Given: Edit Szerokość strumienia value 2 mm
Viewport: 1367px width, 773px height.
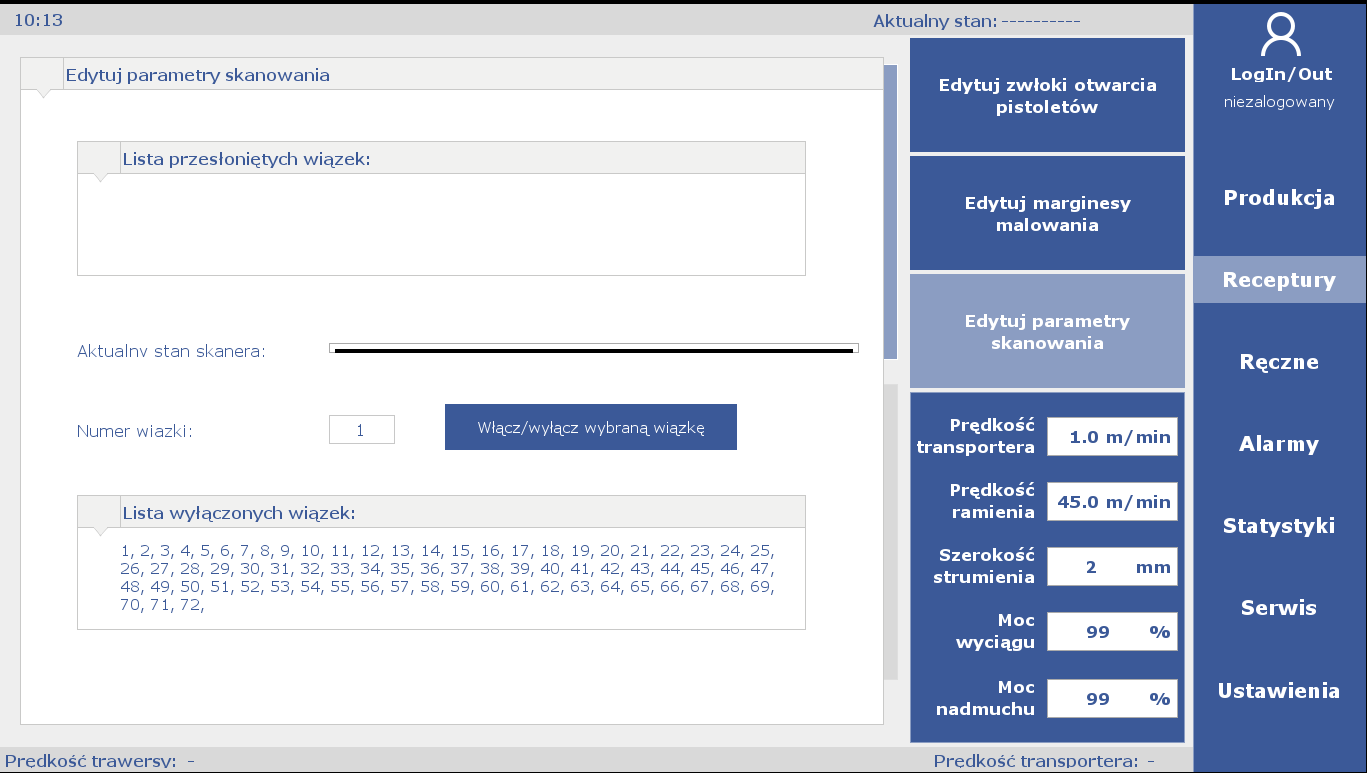Looking at the screenshot, I should (1112, 567).
